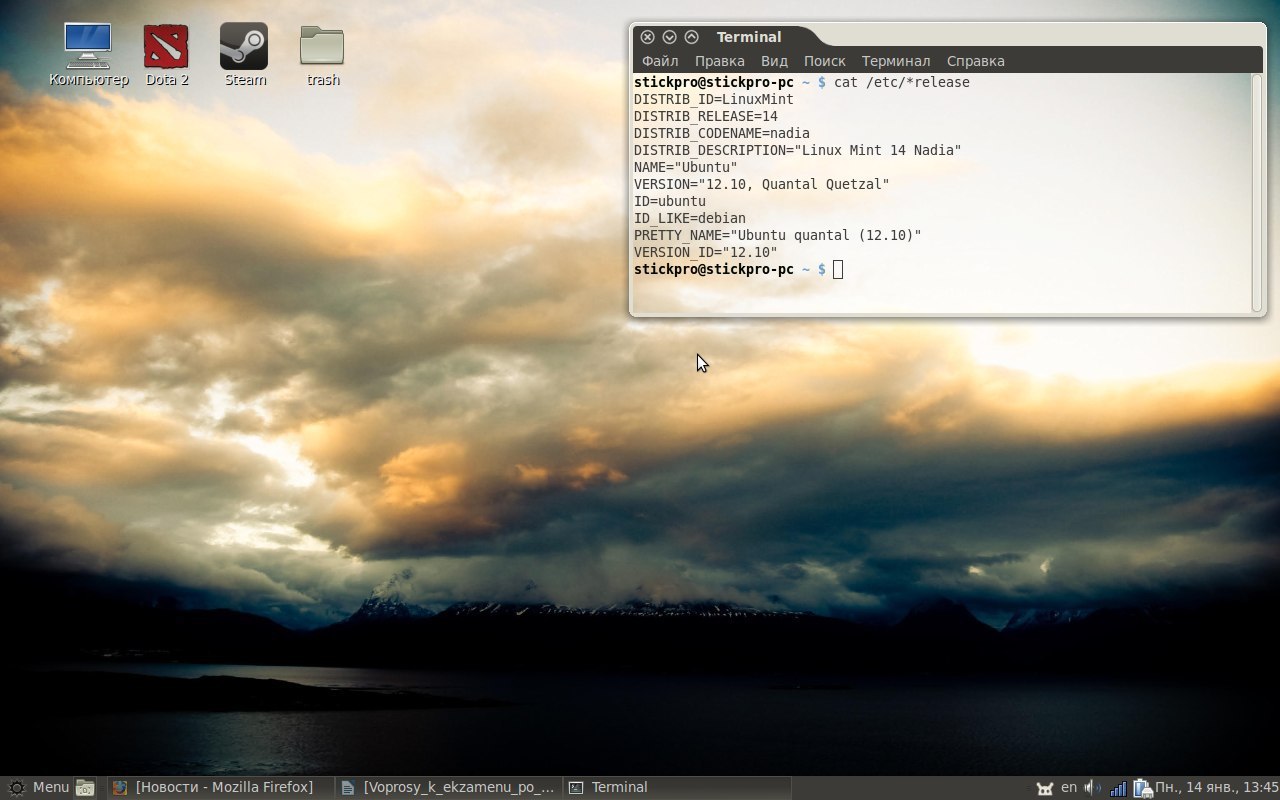Click the Terminal title bar label
Image resolution: width=1280 pixels, height=800 pixels.
click(749, 37)
